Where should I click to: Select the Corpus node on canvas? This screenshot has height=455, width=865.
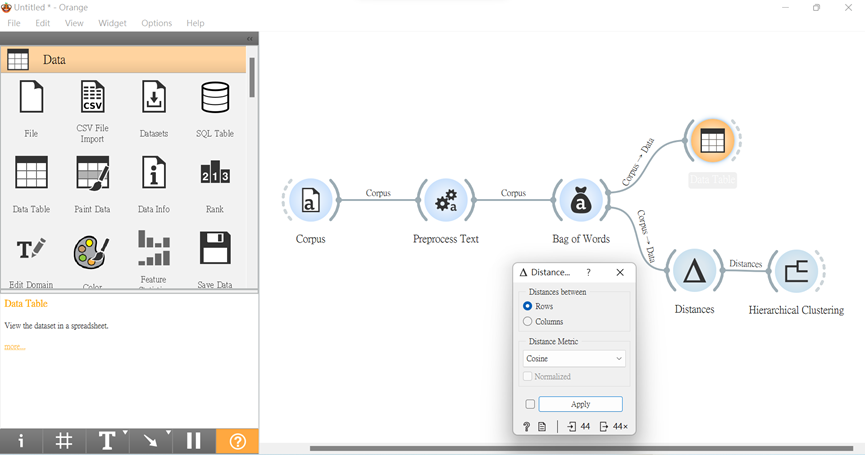[311, 200]
